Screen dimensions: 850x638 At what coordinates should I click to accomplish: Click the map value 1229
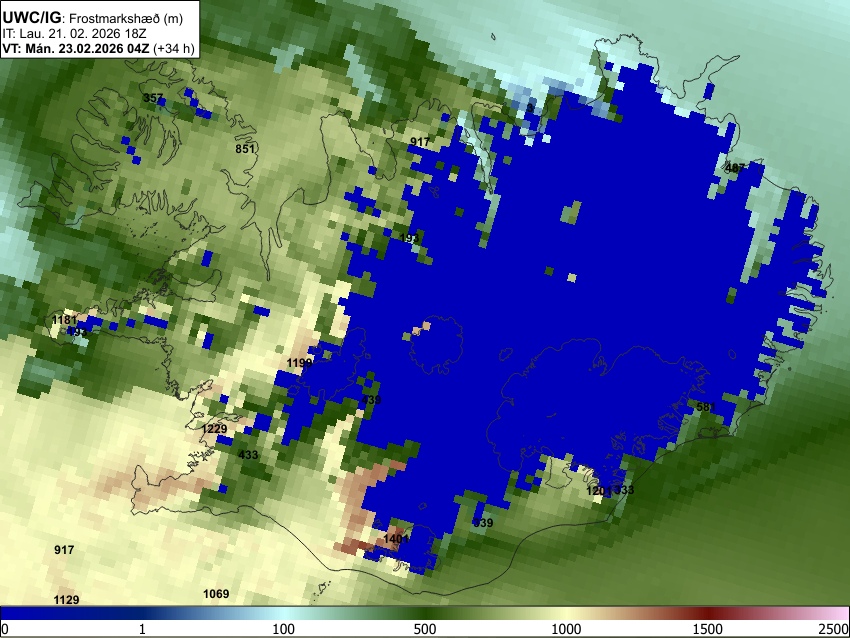(214, 429)
